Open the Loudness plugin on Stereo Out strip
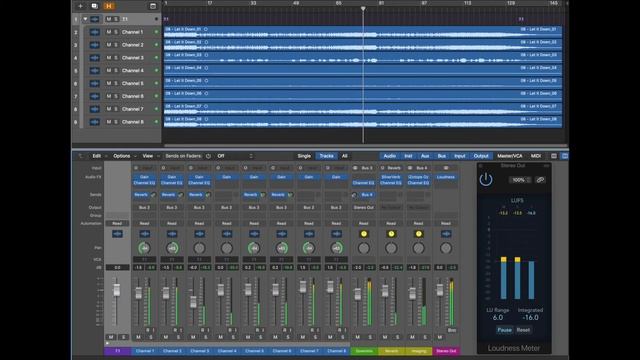 (x=446, y=177)
